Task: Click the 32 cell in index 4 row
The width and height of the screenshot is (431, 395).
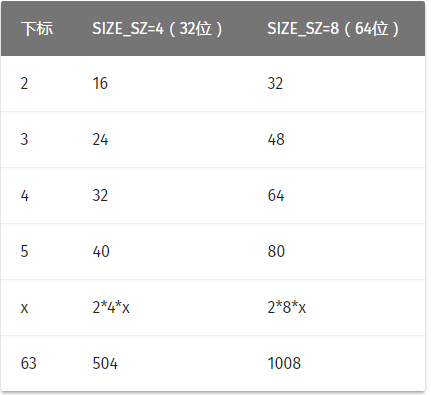Action: pyautogui.click(x=100, y=195)
